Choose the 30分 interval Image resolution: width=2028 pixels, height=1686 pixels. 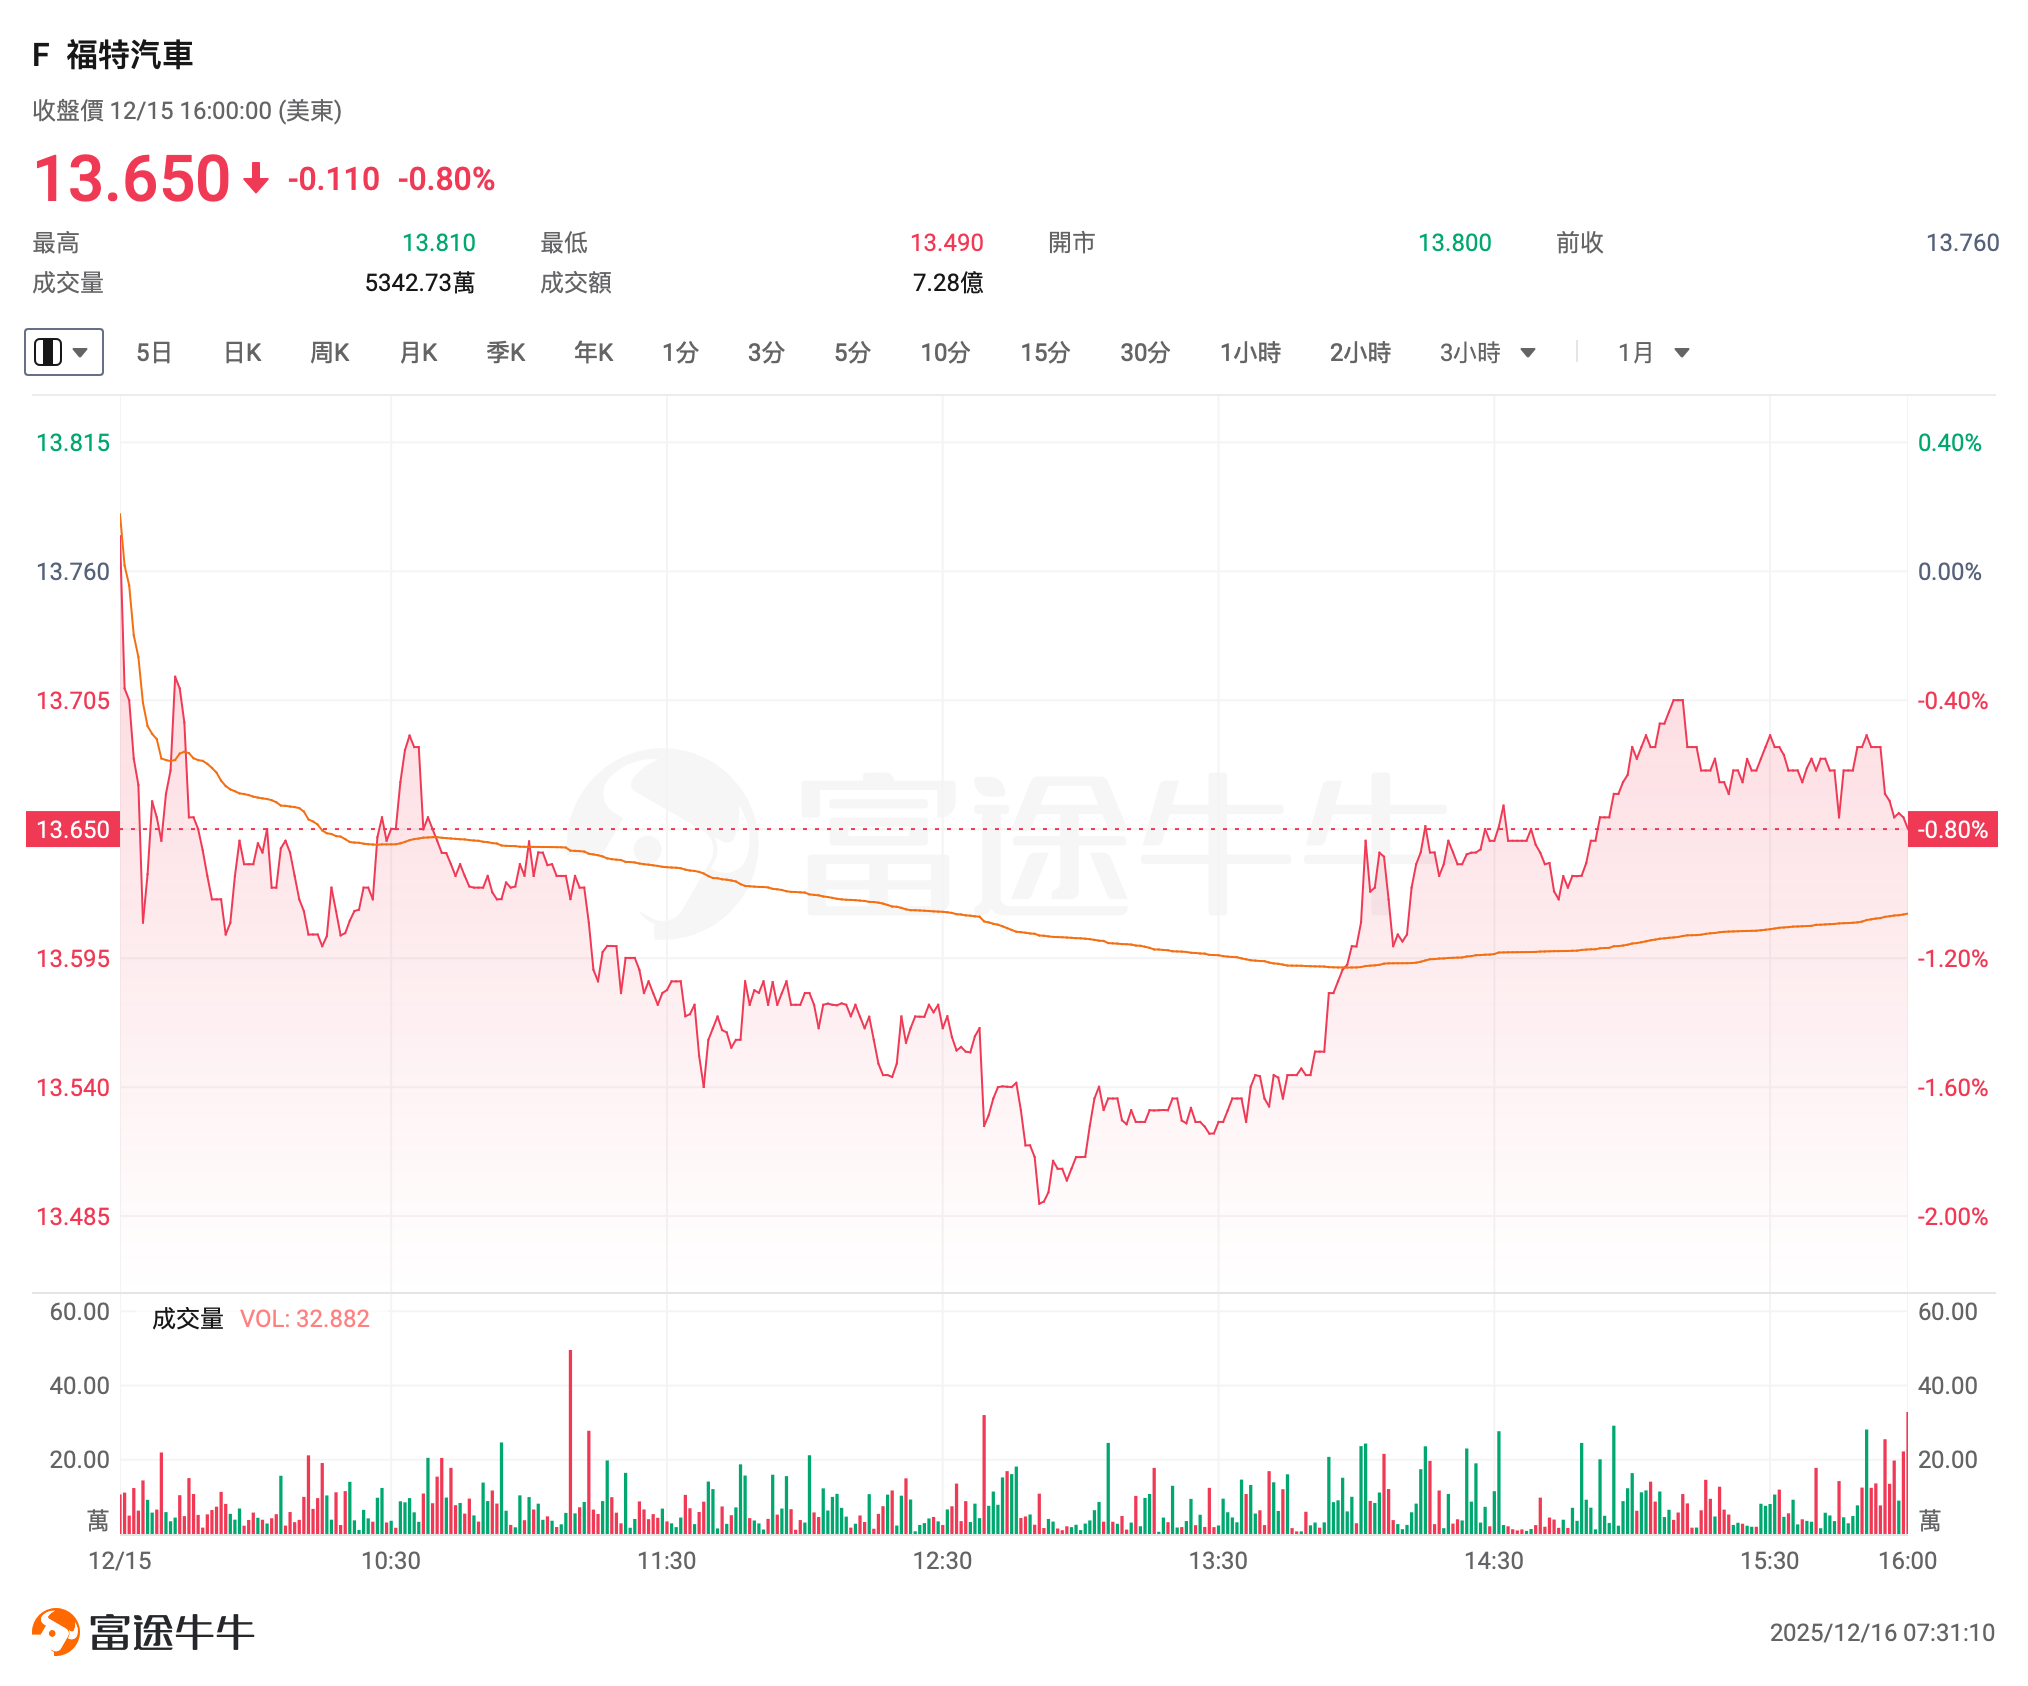(1145, 353)
